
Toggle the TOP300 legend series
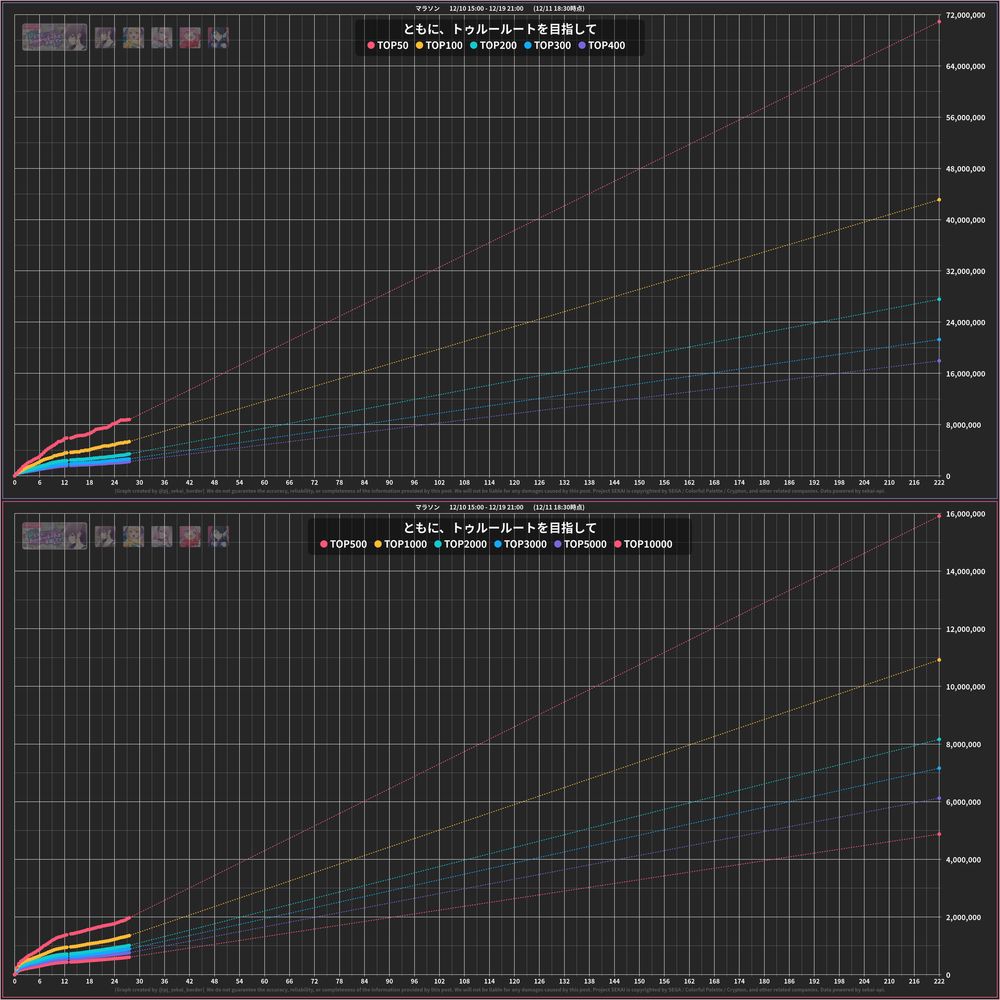coord(547,45)
